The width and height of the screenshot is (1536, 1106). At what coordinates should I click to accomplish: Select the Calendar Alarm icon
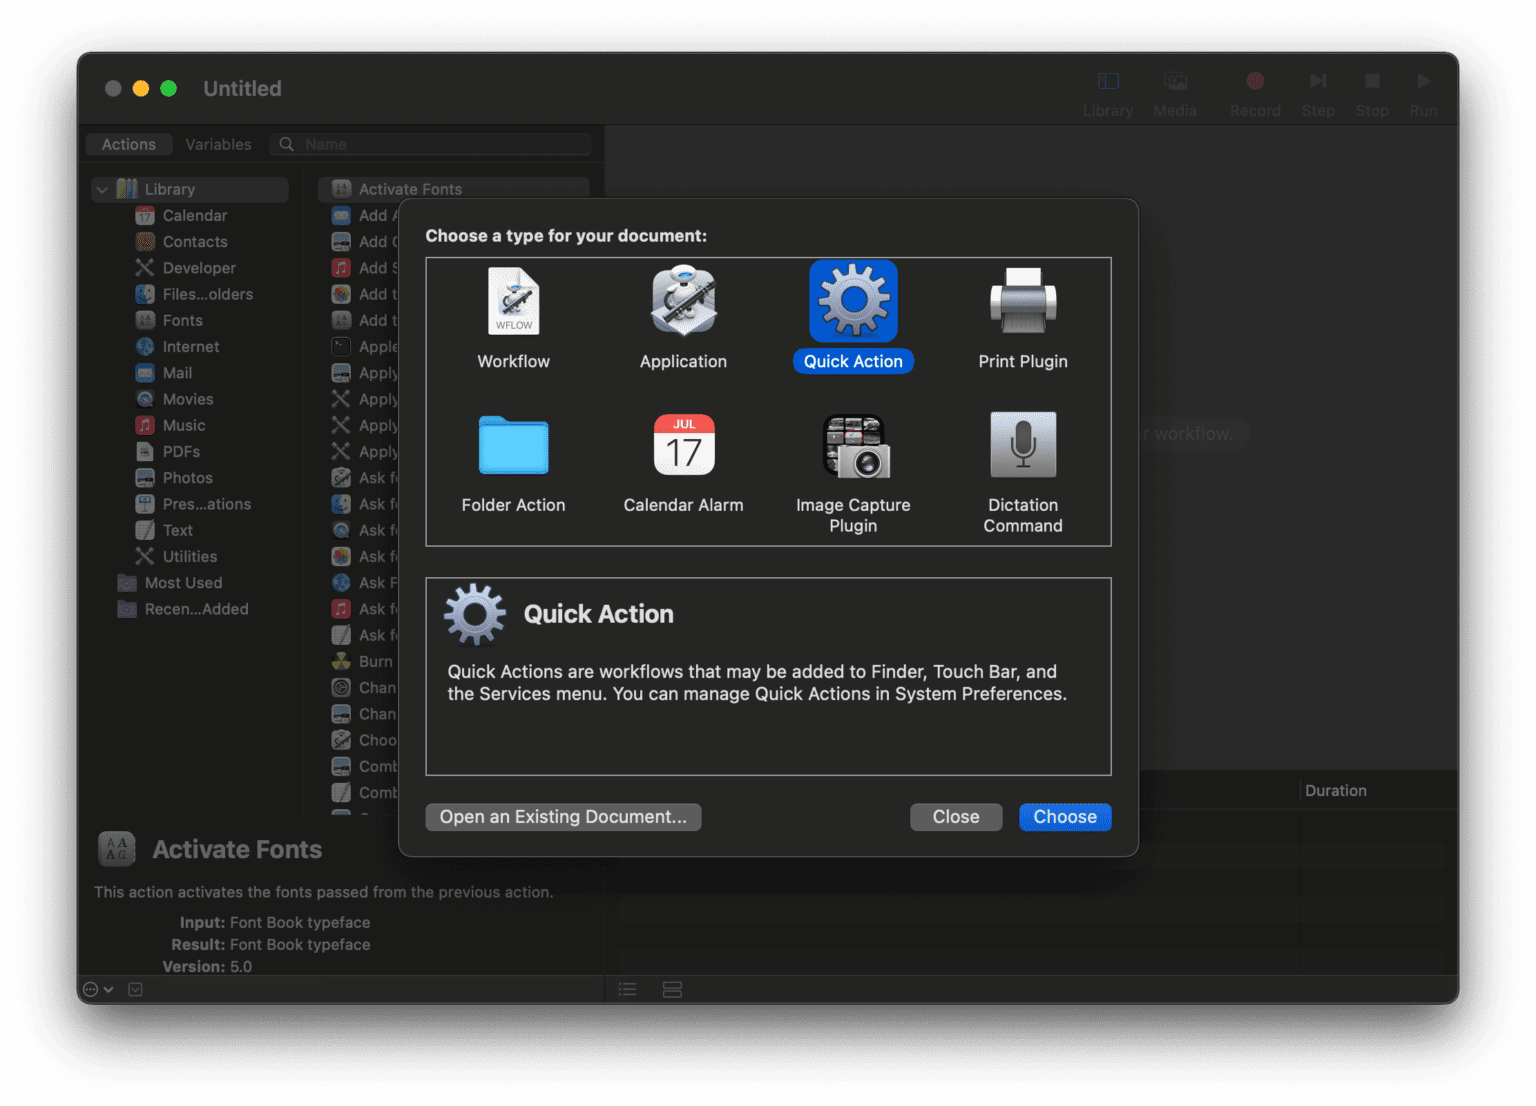683,445
